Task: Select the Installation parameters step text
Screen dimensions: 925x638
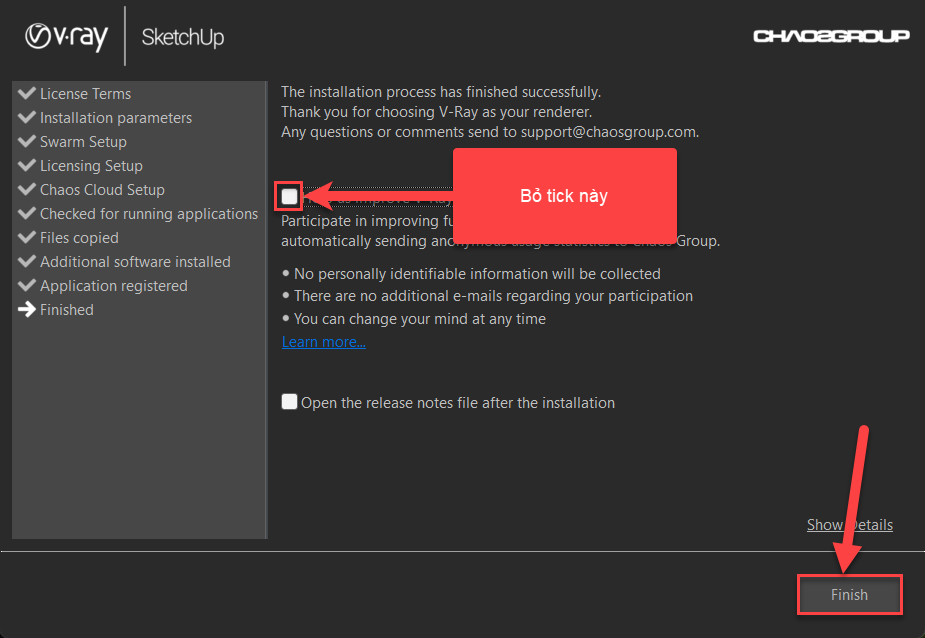Action: [x=116, y=118]
